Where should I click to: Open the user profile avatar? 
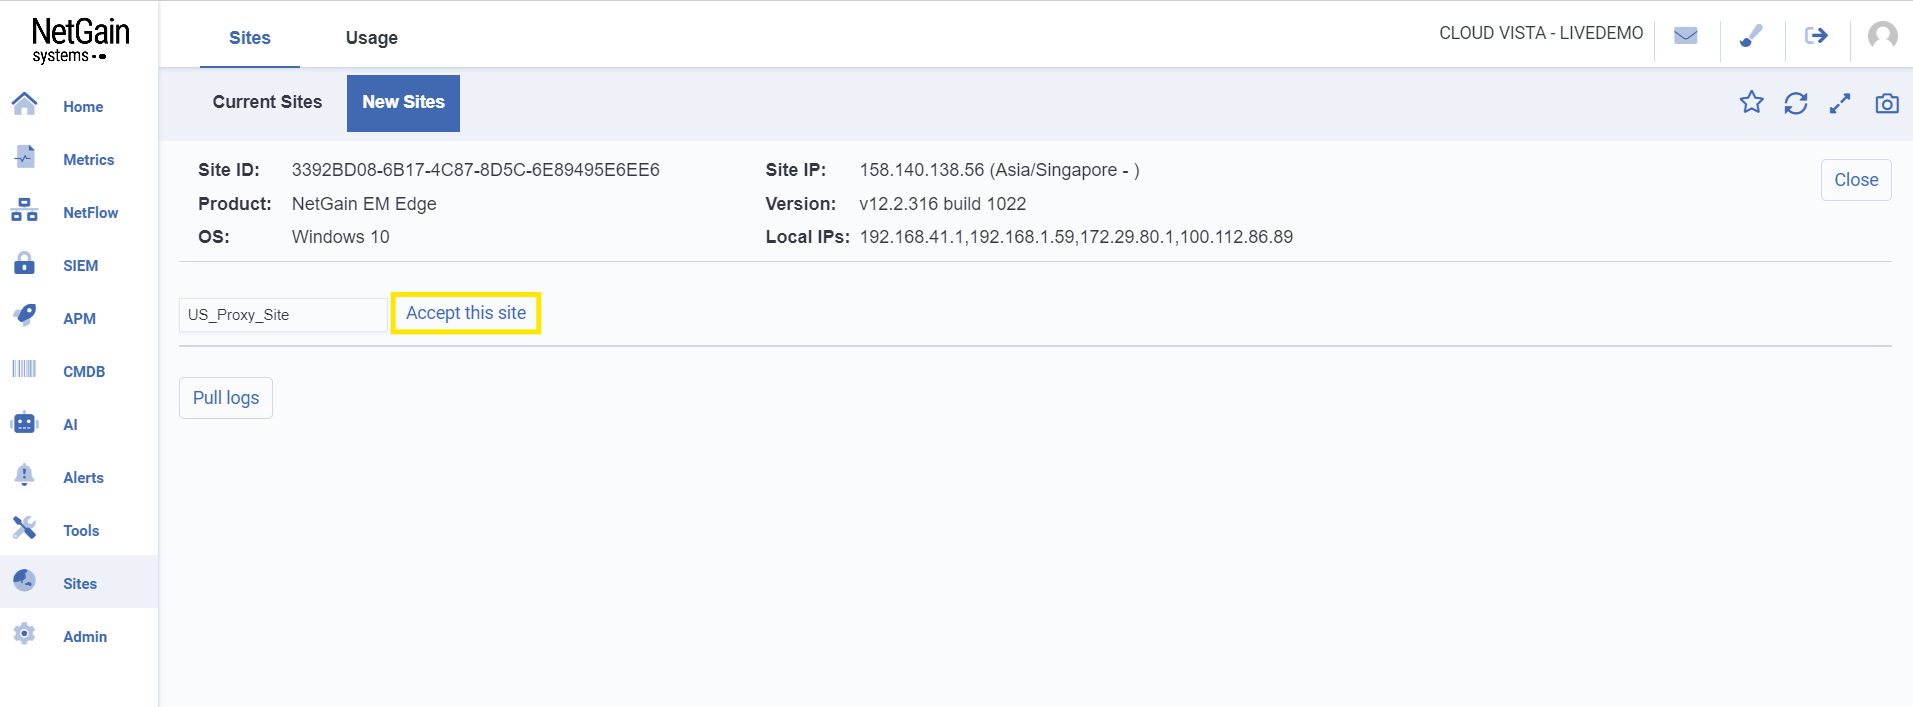tap(1882, 36)
